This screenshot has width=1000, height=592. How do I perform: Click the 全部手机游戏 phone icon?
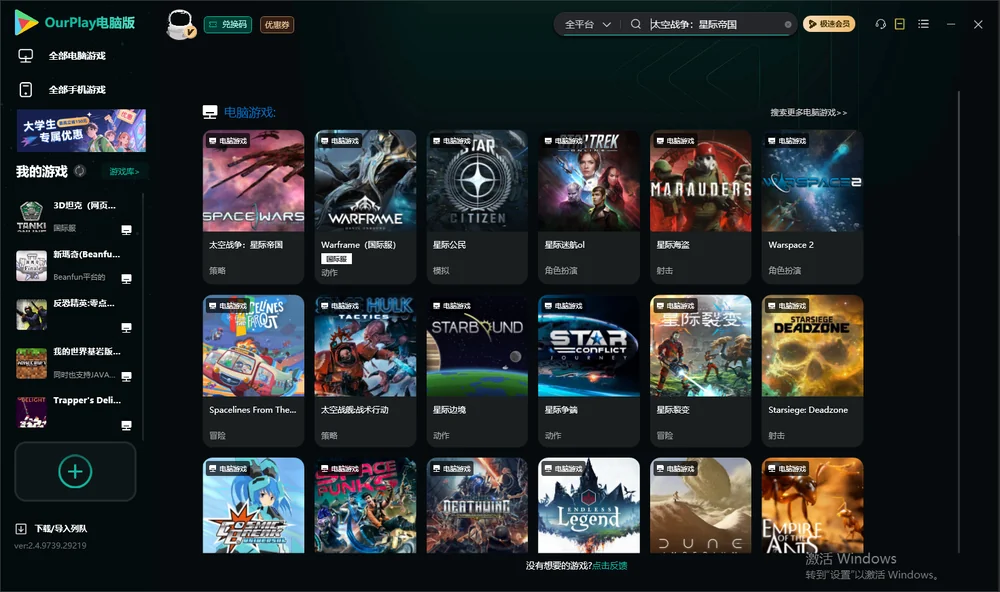tap(26, 89)
